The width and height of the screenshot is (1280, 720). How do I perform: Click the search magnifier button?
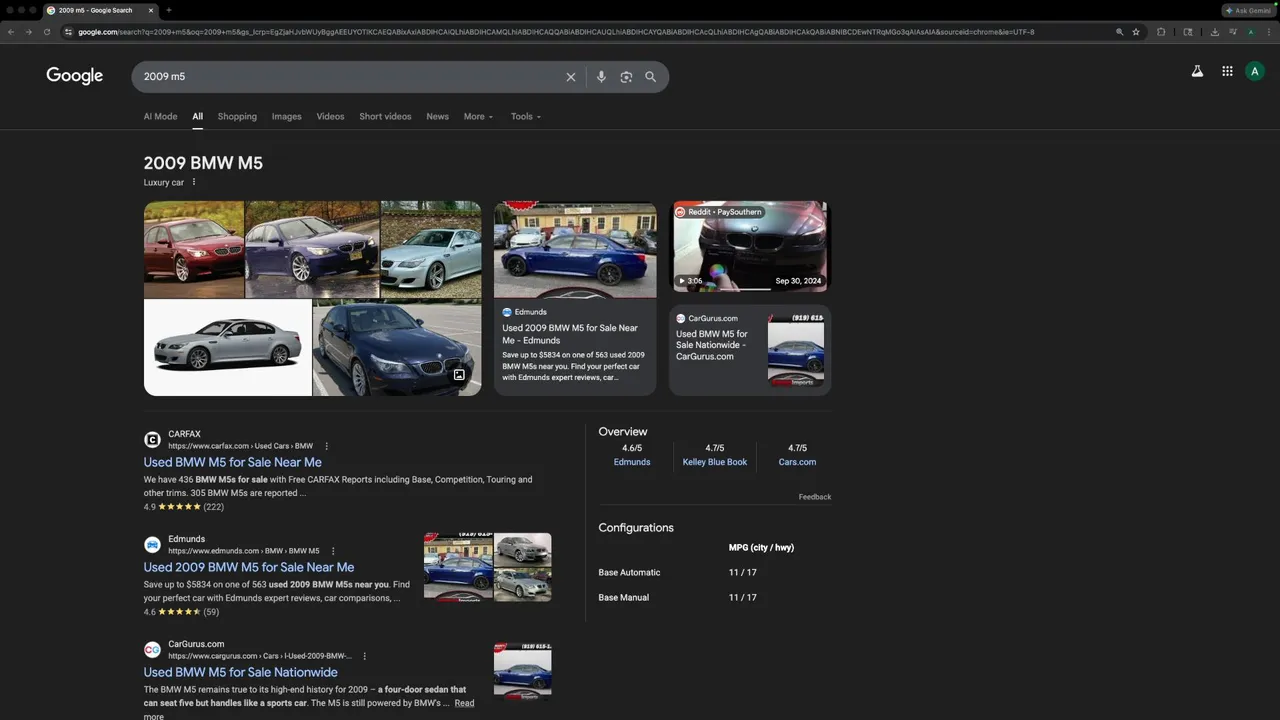click(x=651, y=77)
